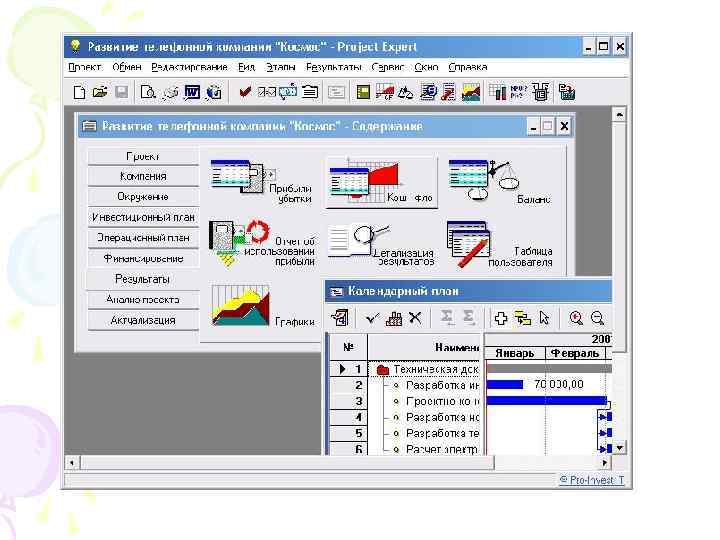Click the bar chart toolbar icon
720x540 pixels.
[497, 92]
